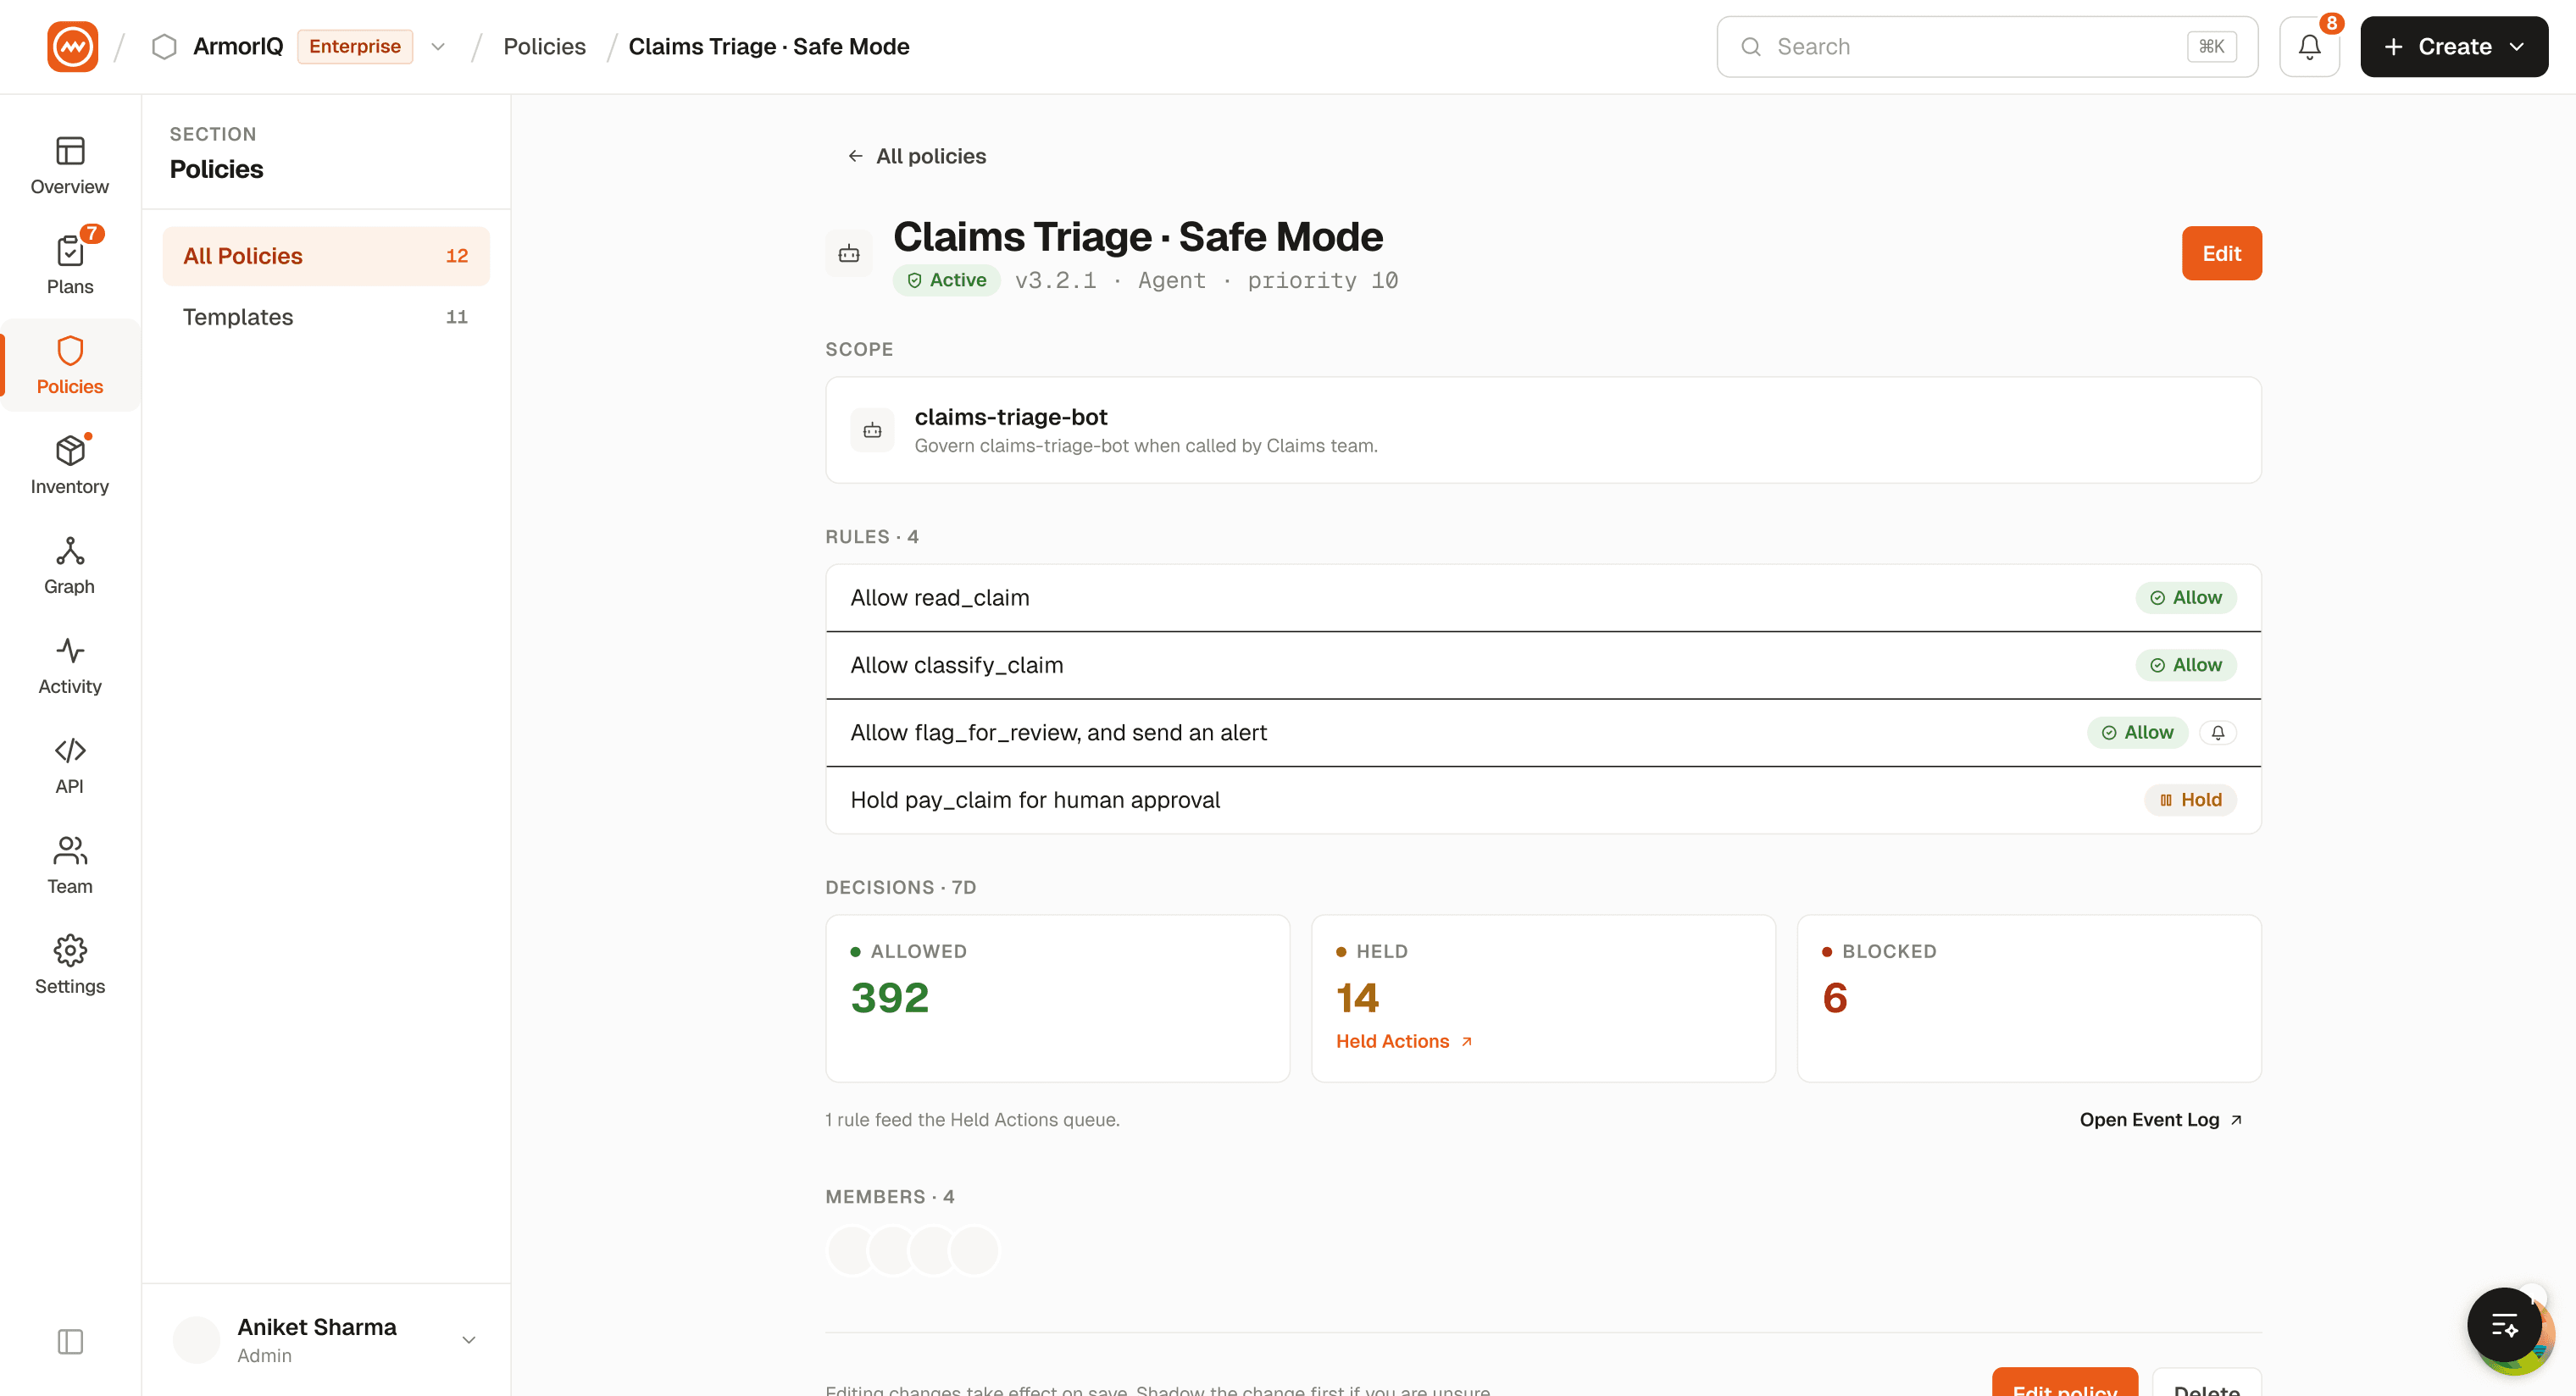Viewport: 2576px width, 1396px height.
Task: Click the Allow badge on classify_claim rule
Action: pyautogui.click(x=2186, y=666)
